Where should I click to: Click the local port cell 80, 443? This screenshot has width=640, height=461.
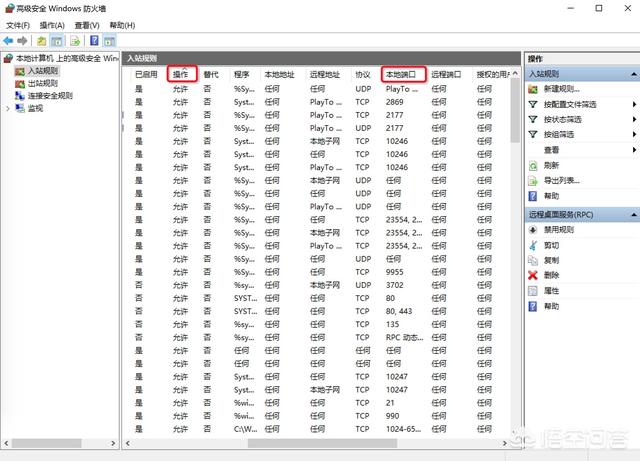pyautogui.click(x=399, y=311)
